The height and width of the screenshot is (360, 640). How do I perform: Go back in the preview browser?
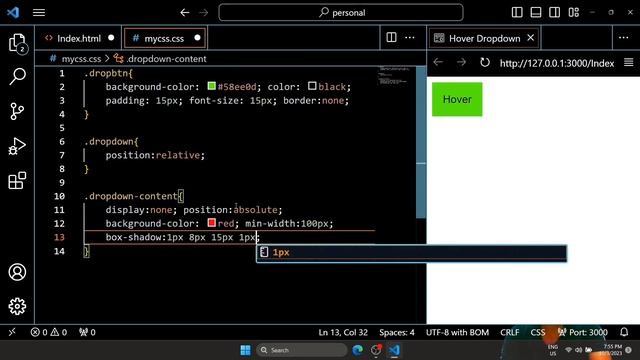click(x=438, y=62)
